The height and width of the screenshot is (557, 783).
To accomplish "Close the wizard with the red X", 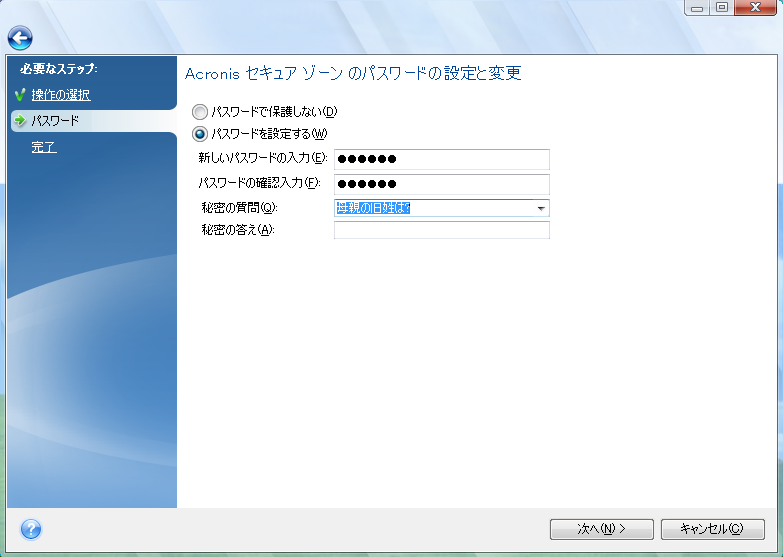I will coord(753,8).
